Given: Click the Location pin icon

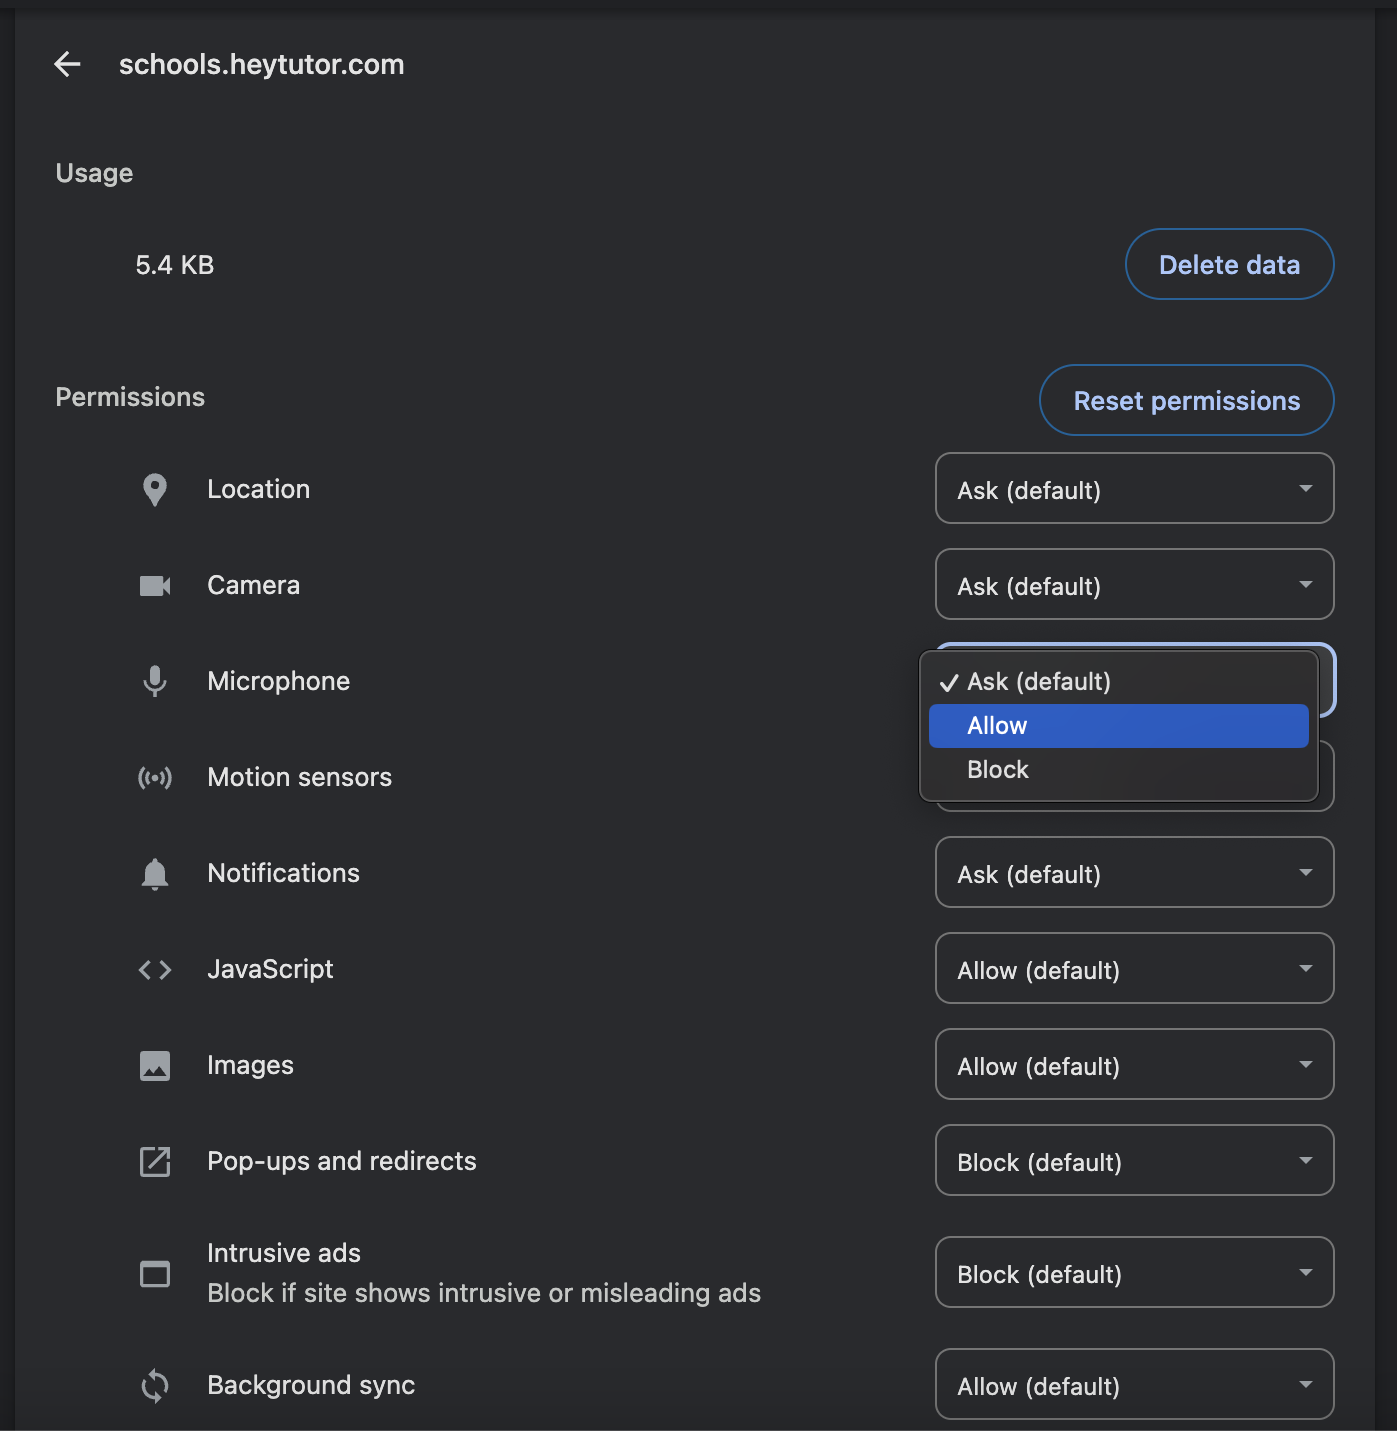Looking at the screenshot, I should point(155,490).
